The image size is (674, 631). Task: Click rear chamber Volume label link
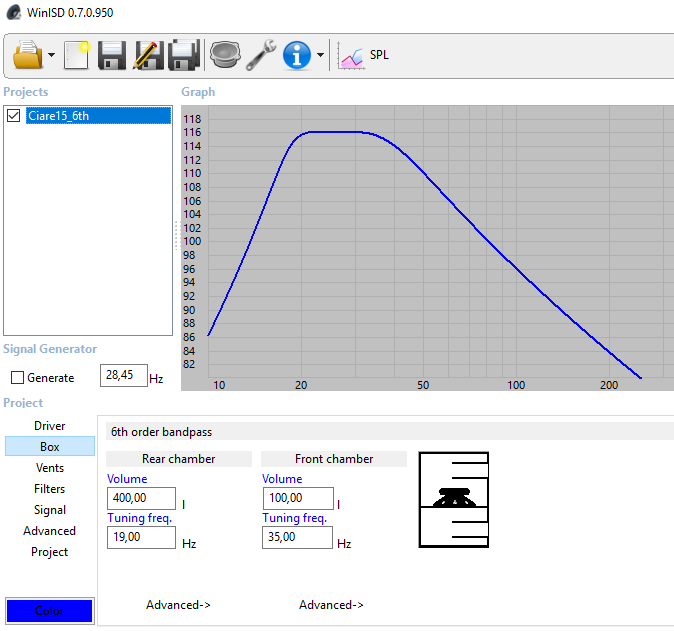tap(127, 479)
